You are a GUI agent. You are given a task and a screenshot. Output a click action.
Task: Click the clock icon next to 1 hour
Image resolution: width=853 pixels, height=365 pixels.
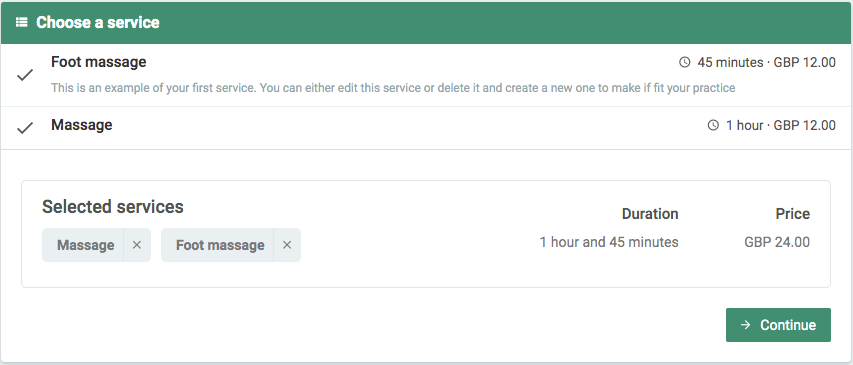[x=713, y=126]
